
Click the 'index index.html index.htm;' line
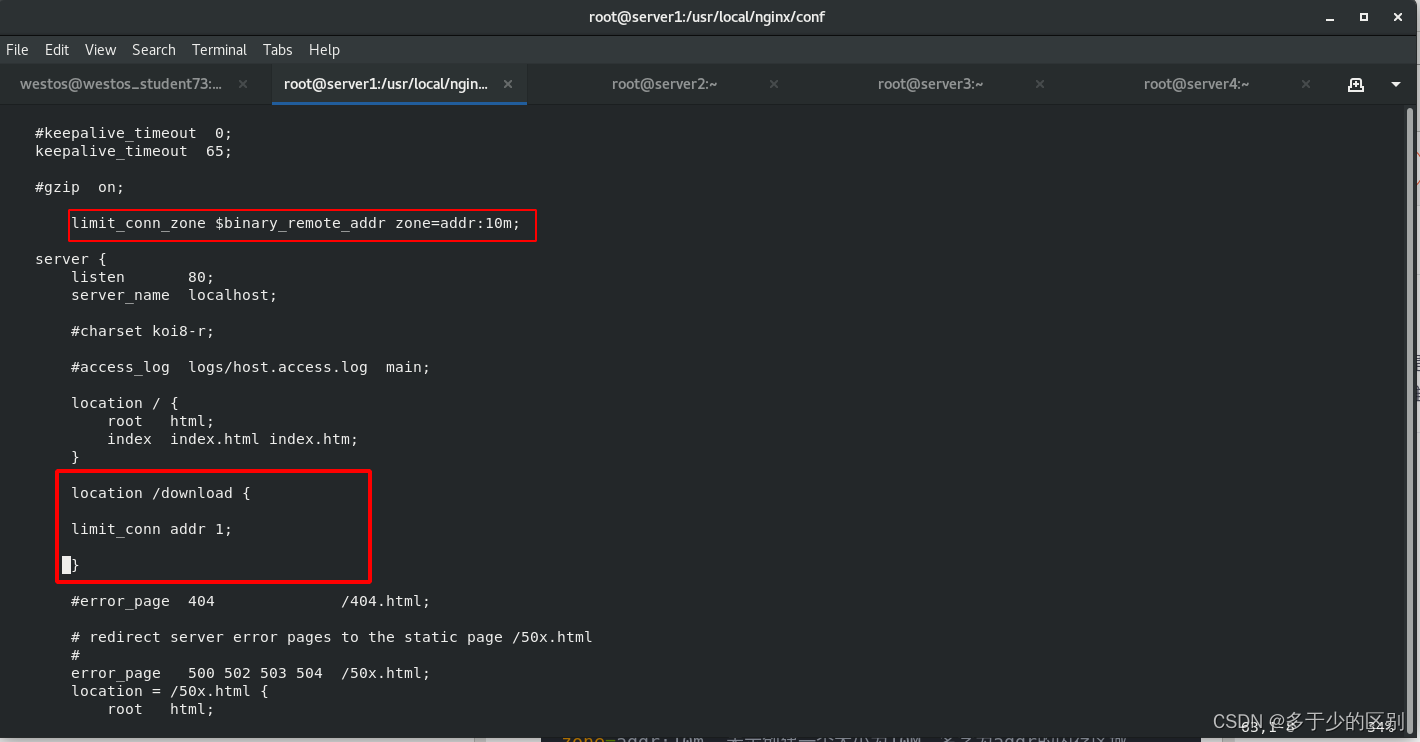pos(232,439)
